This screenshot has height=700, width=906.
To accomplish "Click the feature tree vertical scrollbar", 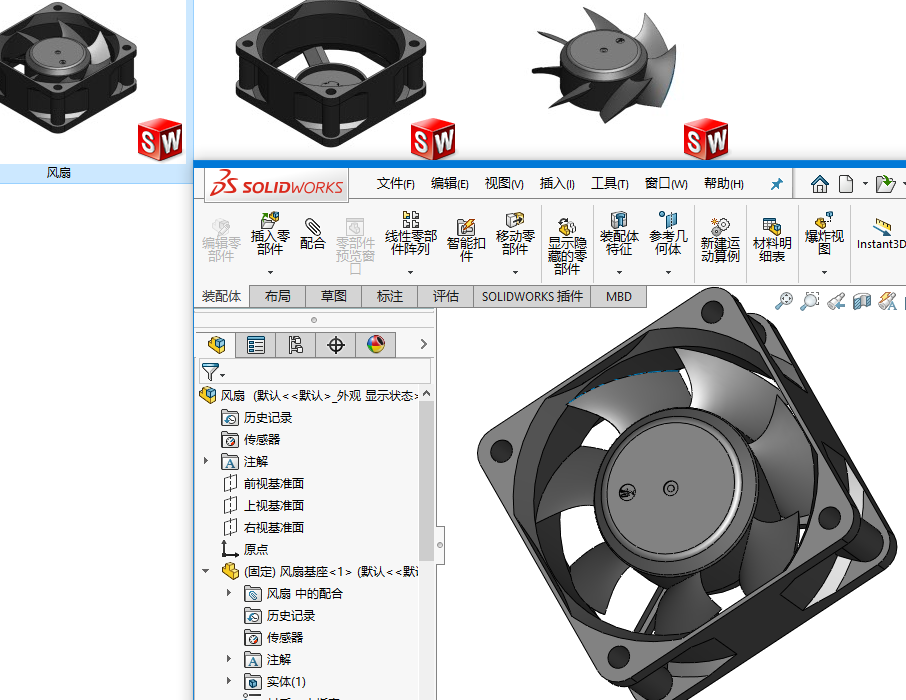I will (x=426, y=480).
